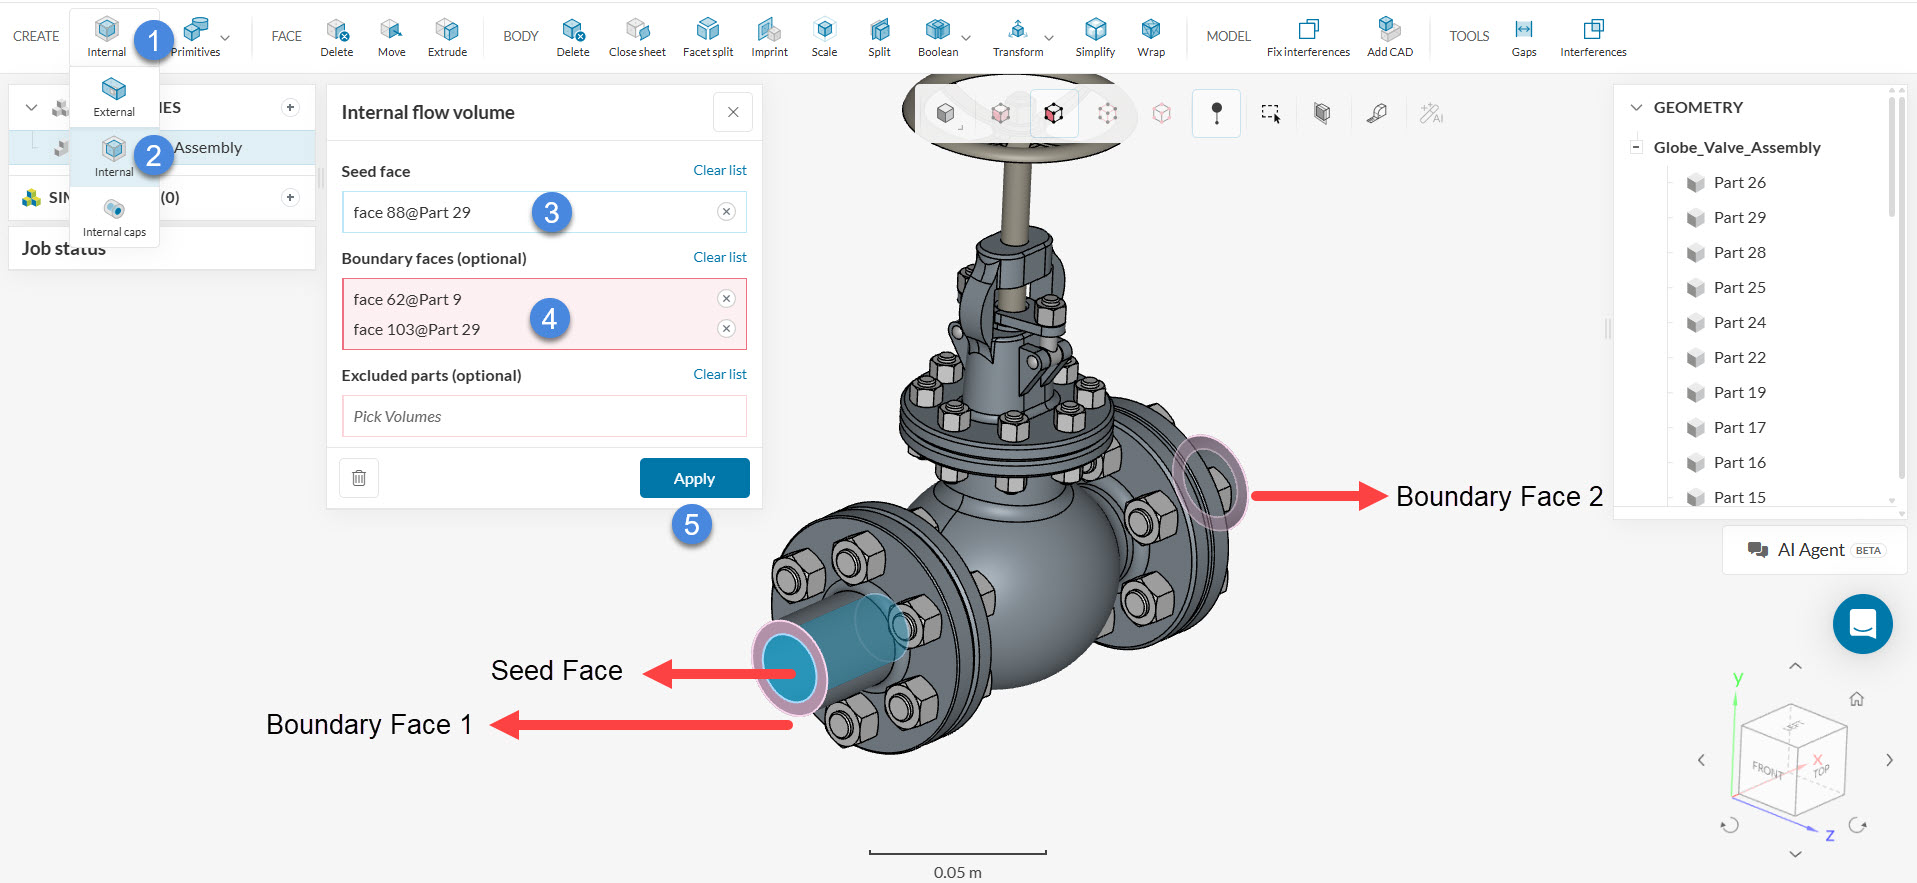Toggle the pin selection mode in viewer toolbar
Viewport: 1917px width, 883px height.
(x=1216, y=113)
